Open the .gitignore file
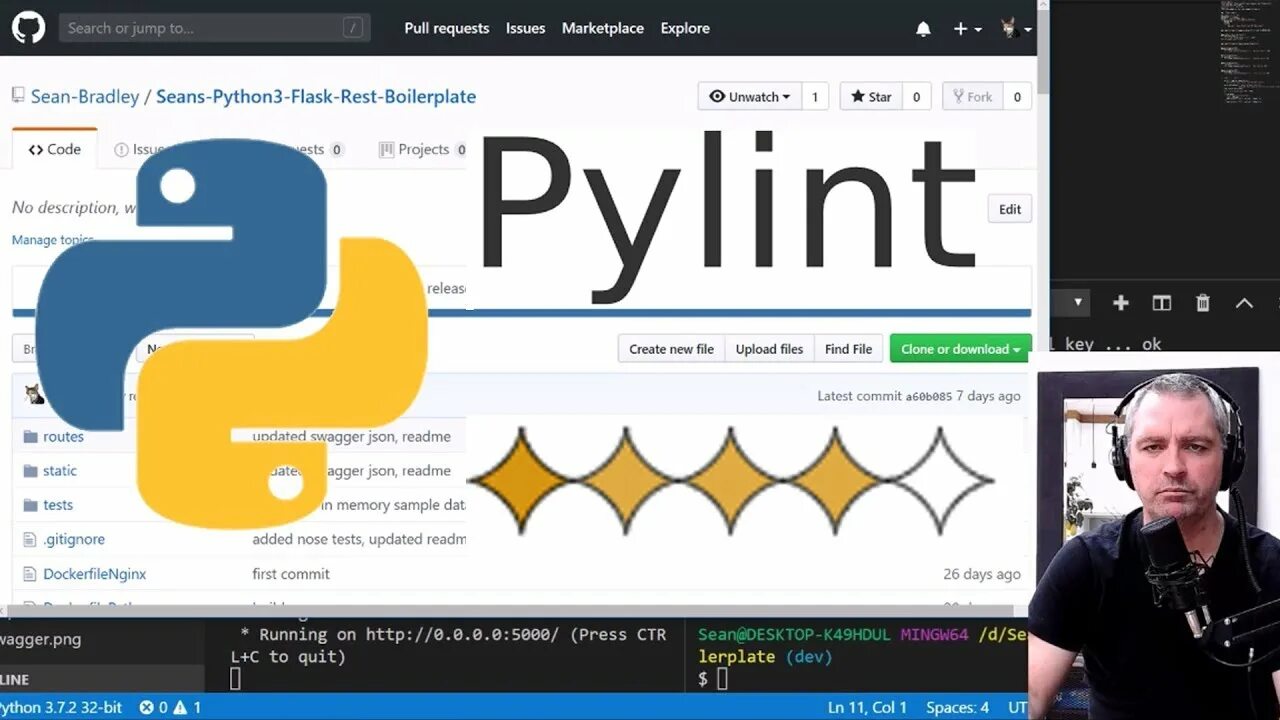Viewport: 1280px width, 720px height. pos(74,539)
